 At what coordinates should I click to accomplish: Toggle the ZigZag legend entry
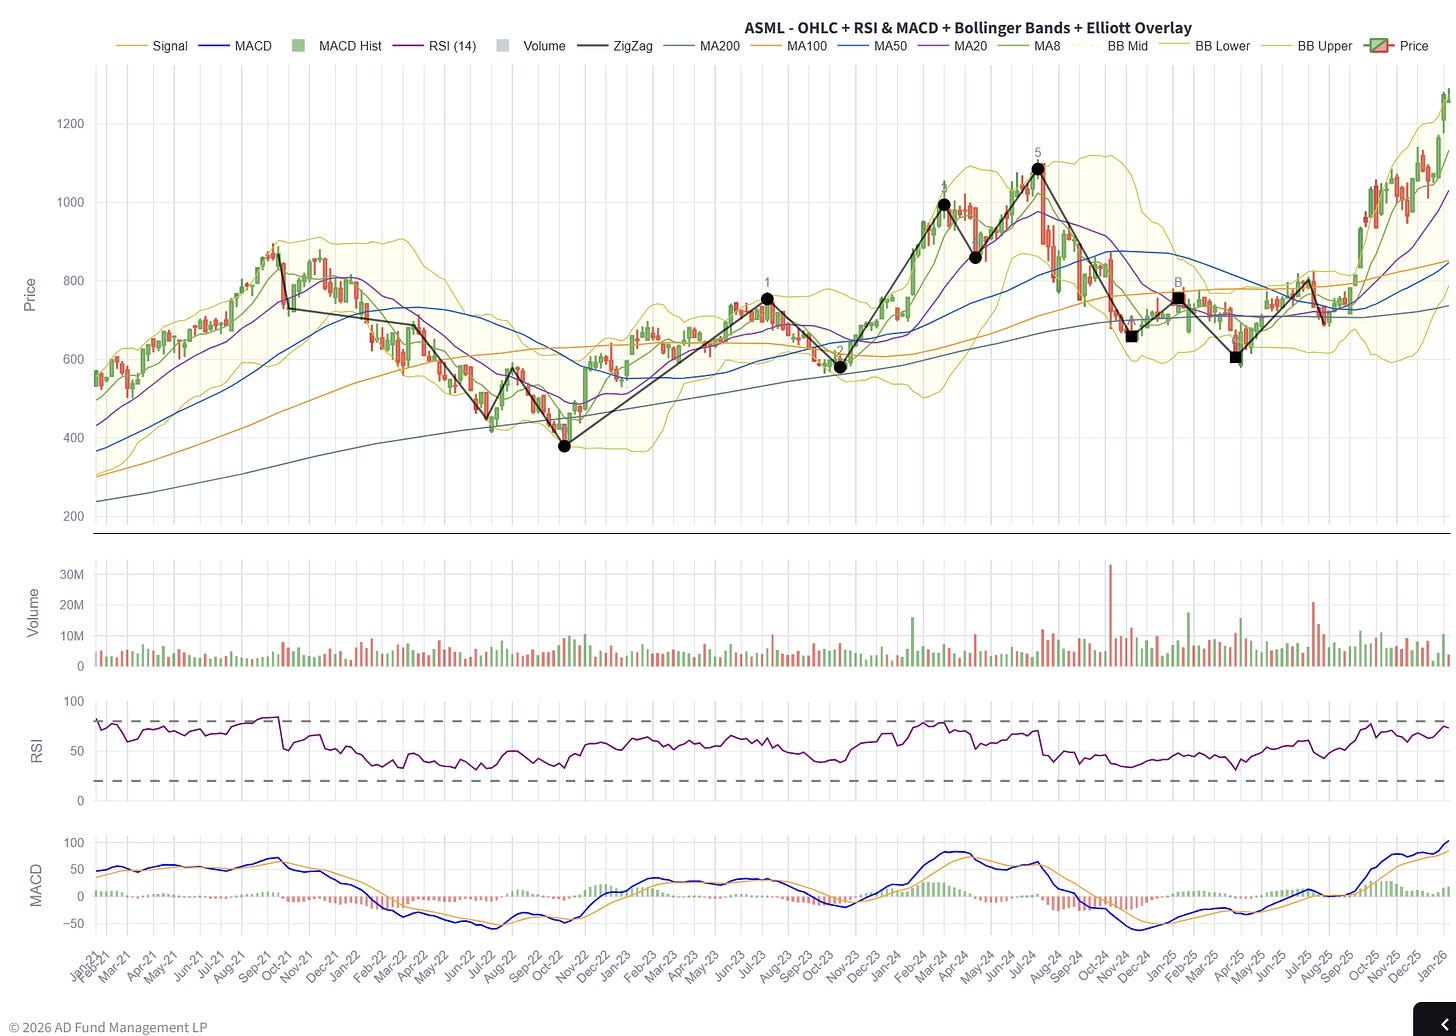[613, 46]
